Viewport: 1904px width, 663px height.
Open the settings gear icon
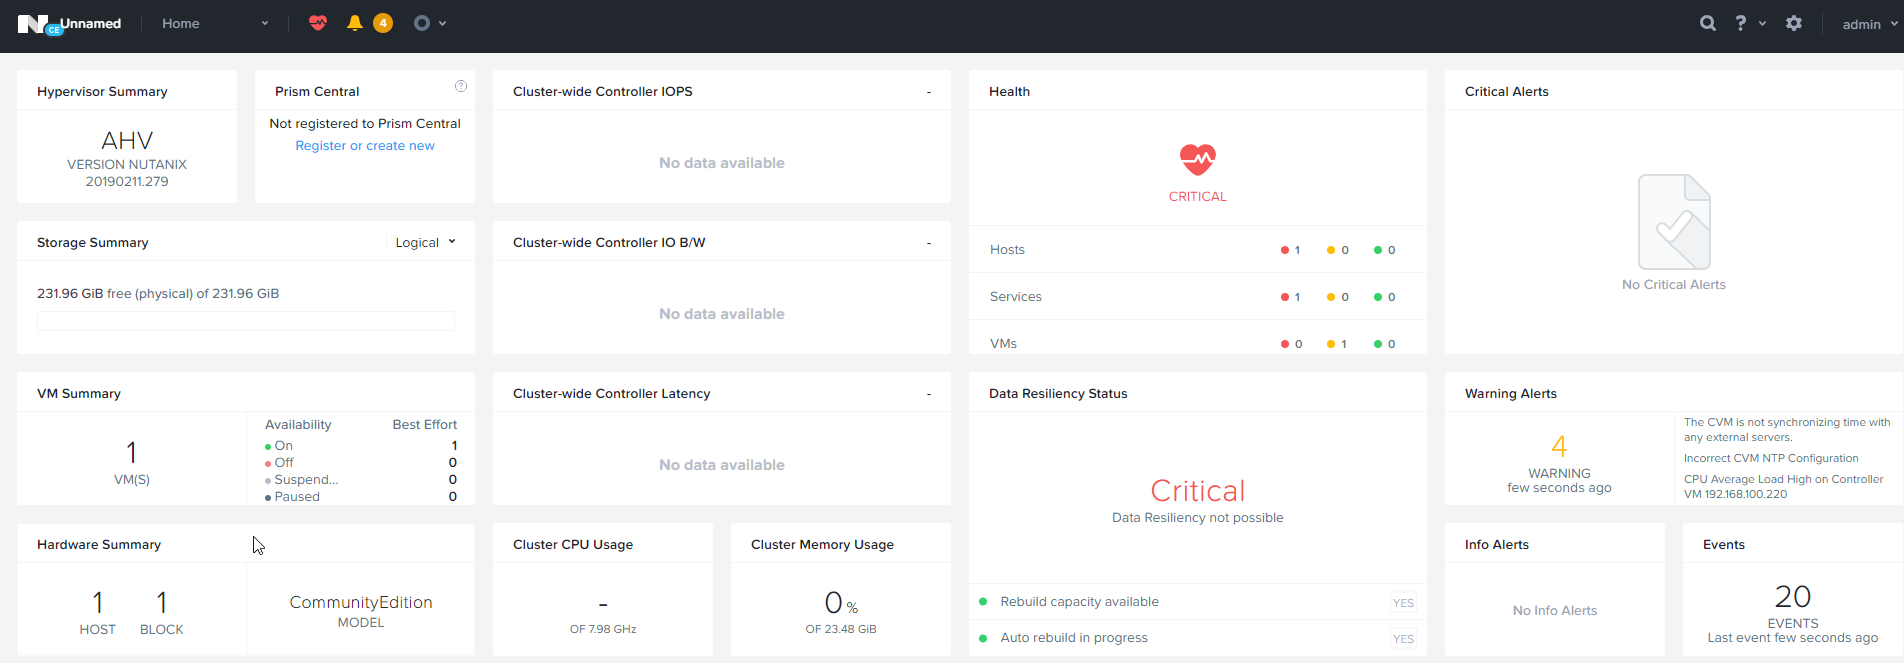[1794, 23]
